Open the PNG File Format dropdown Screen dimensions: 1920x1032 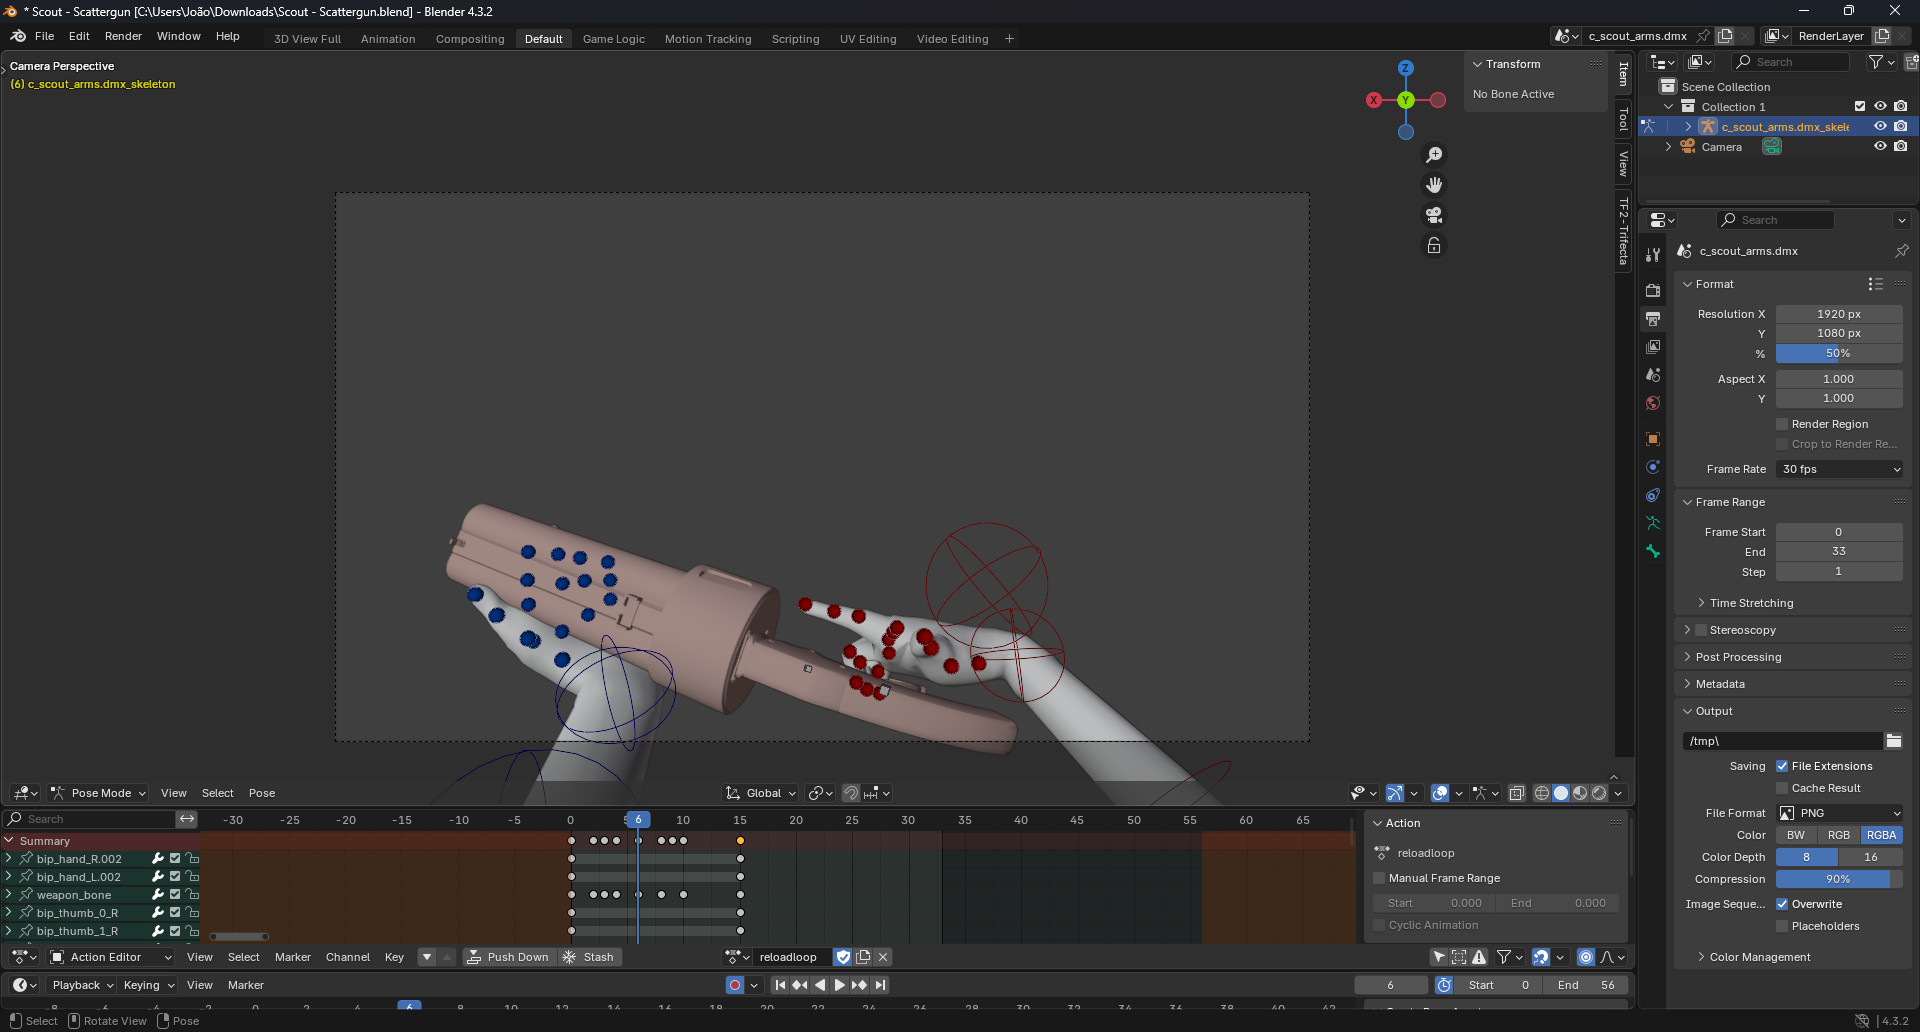[x=1838, y=813]
